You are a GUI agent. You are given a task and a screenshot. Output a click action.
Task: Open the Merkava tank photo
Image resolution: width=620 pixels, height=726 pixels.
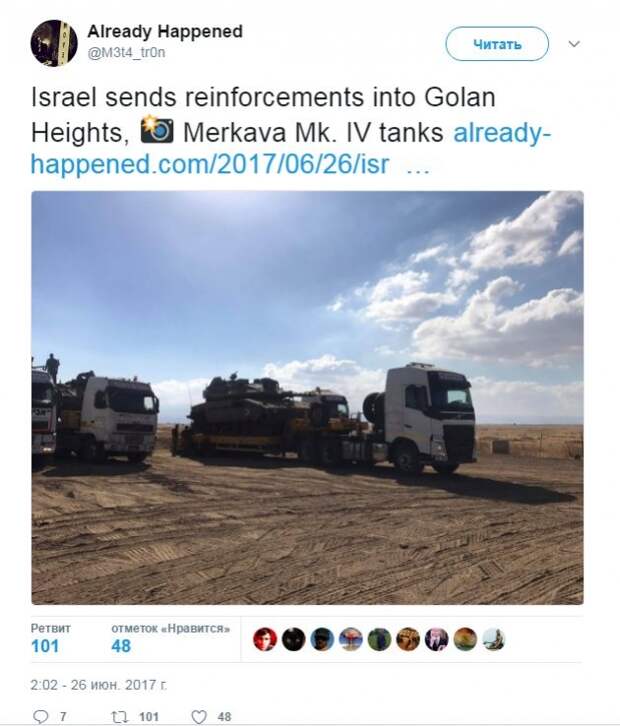307,398
